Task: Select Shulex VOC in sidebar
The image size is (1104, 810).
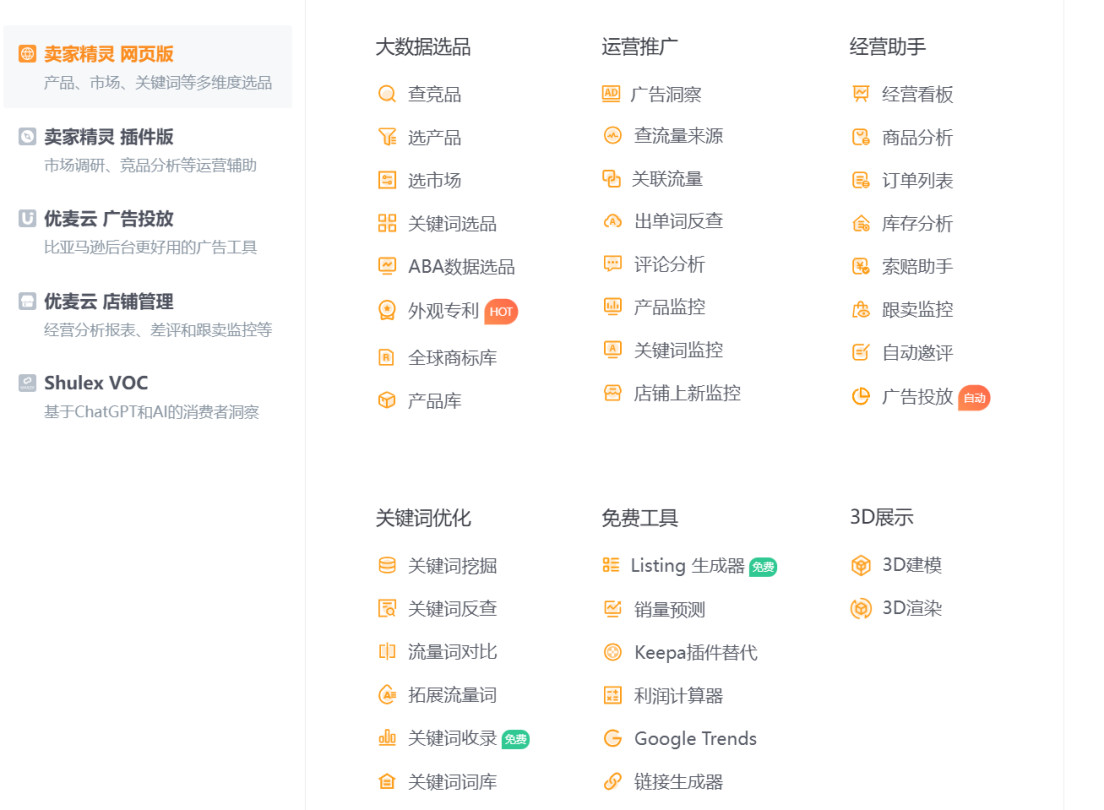Action: [147, 396]
